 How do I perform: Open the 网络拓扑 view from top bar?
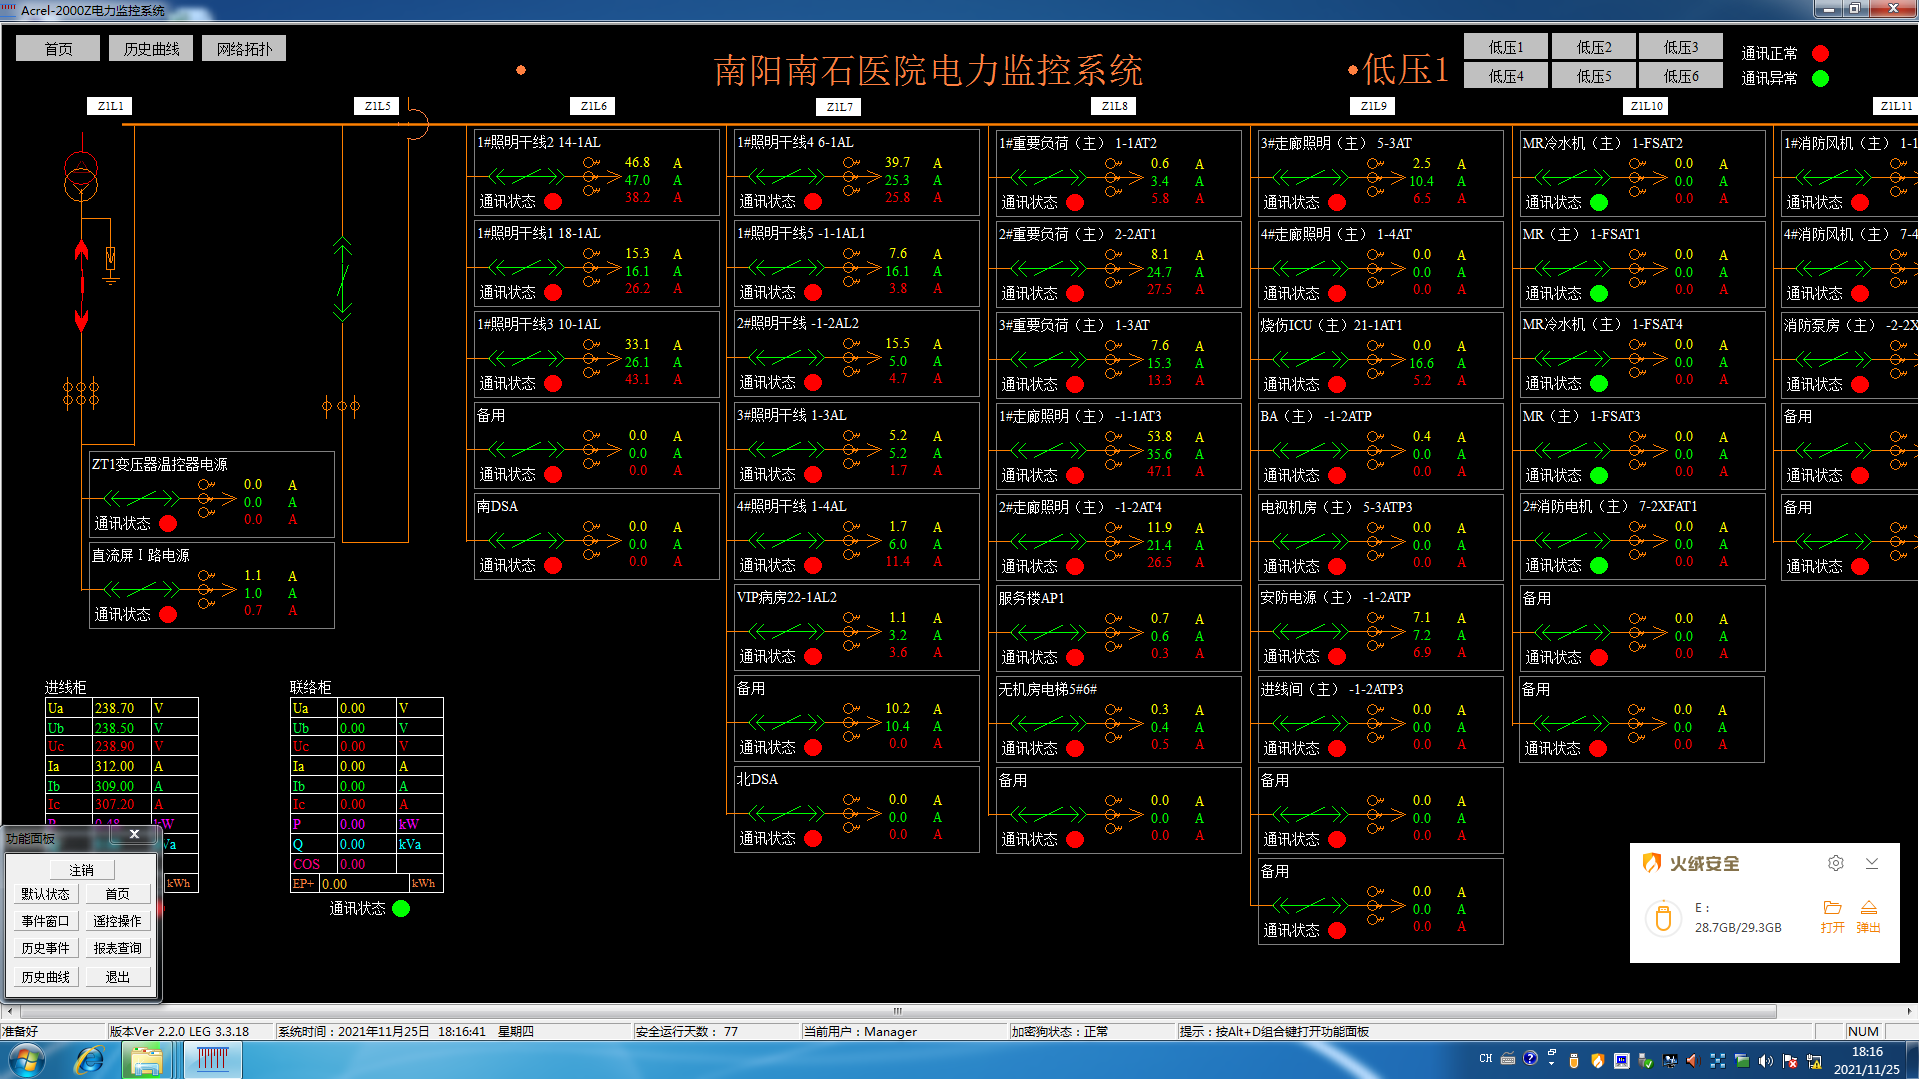click(244, 49)
